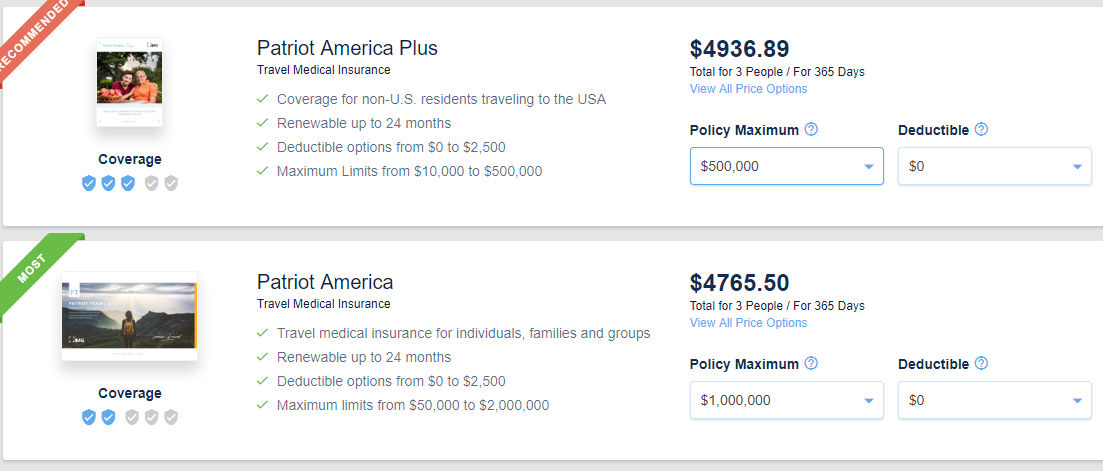
Task: Click last gray coverage shield under Patriot America Plus
Action: tap(171, 183)
